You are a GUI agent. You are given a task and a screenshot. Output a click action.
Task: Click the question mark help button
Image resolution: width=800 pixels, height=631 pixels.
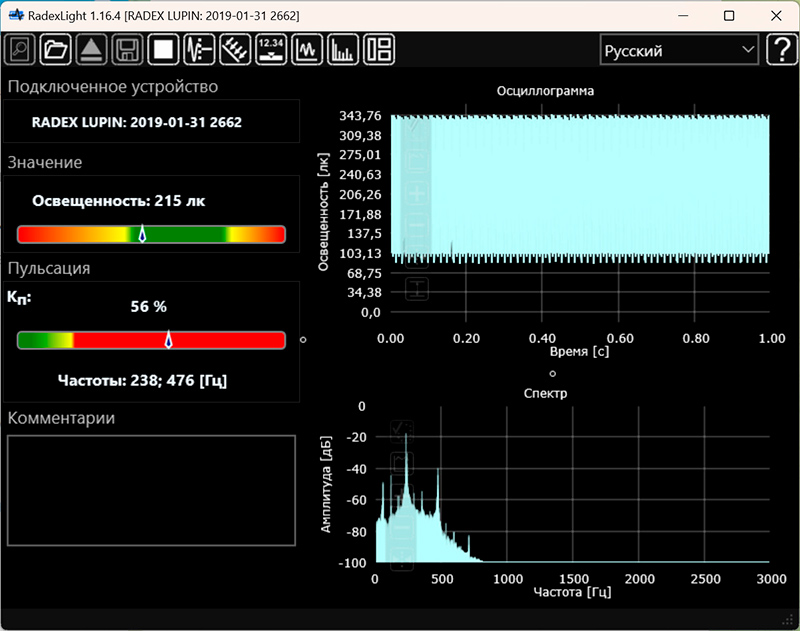tap(781, 50)
